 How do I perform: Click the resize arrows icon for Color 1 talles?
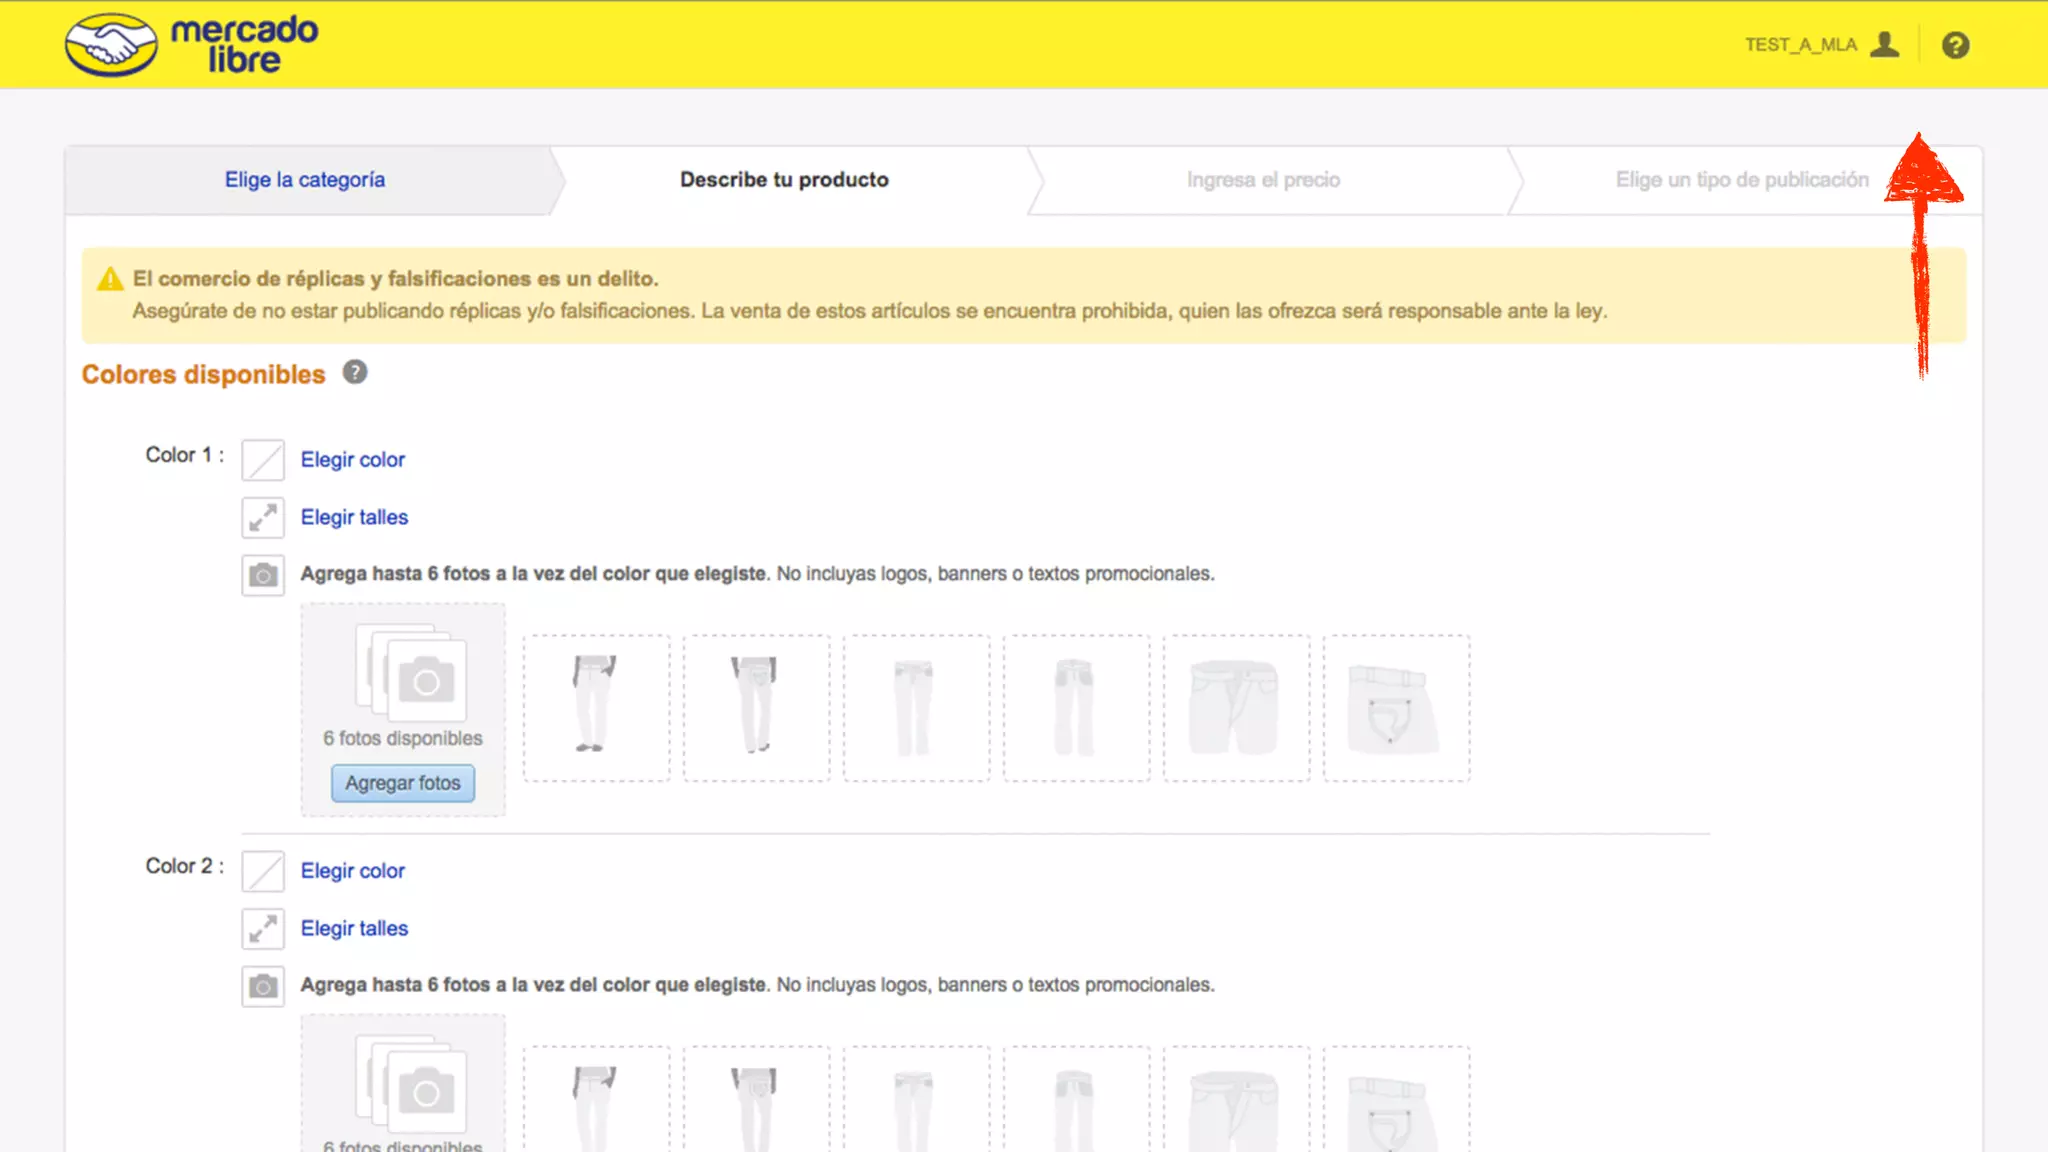pyautogui.click(x=263, y=517)
